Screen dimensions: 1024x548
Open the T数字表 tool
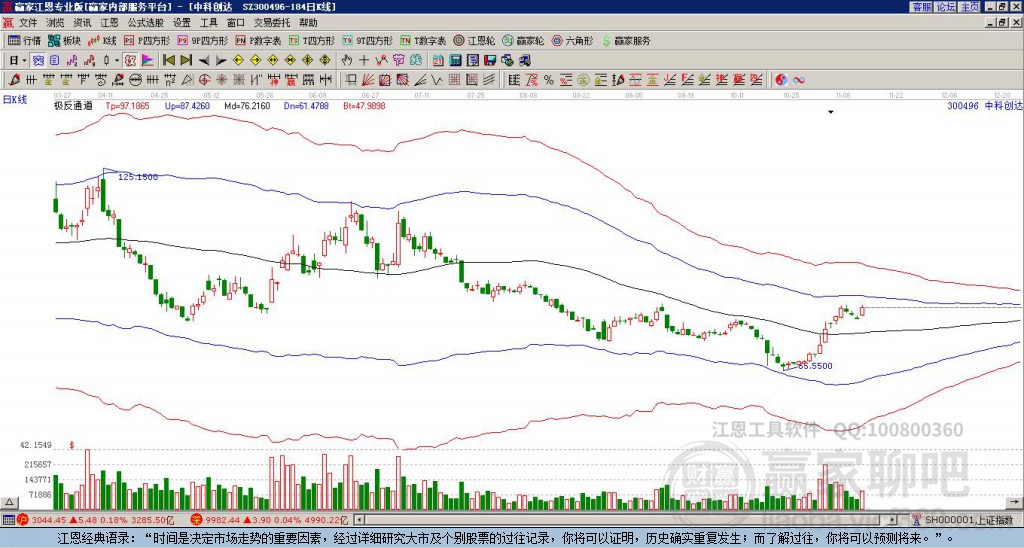(423, 40)
